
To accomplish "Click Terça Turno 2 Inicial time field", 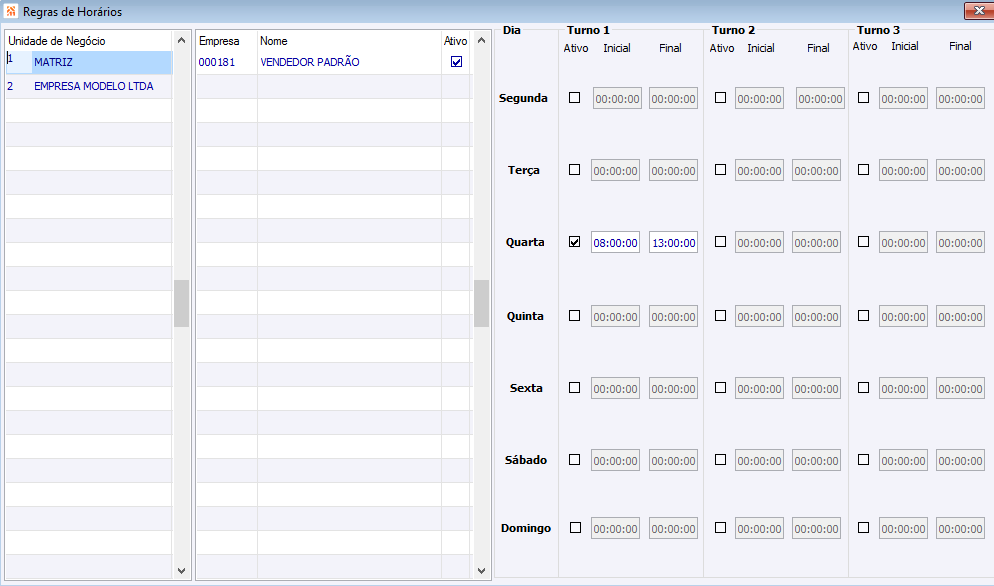I will (759, 171).
